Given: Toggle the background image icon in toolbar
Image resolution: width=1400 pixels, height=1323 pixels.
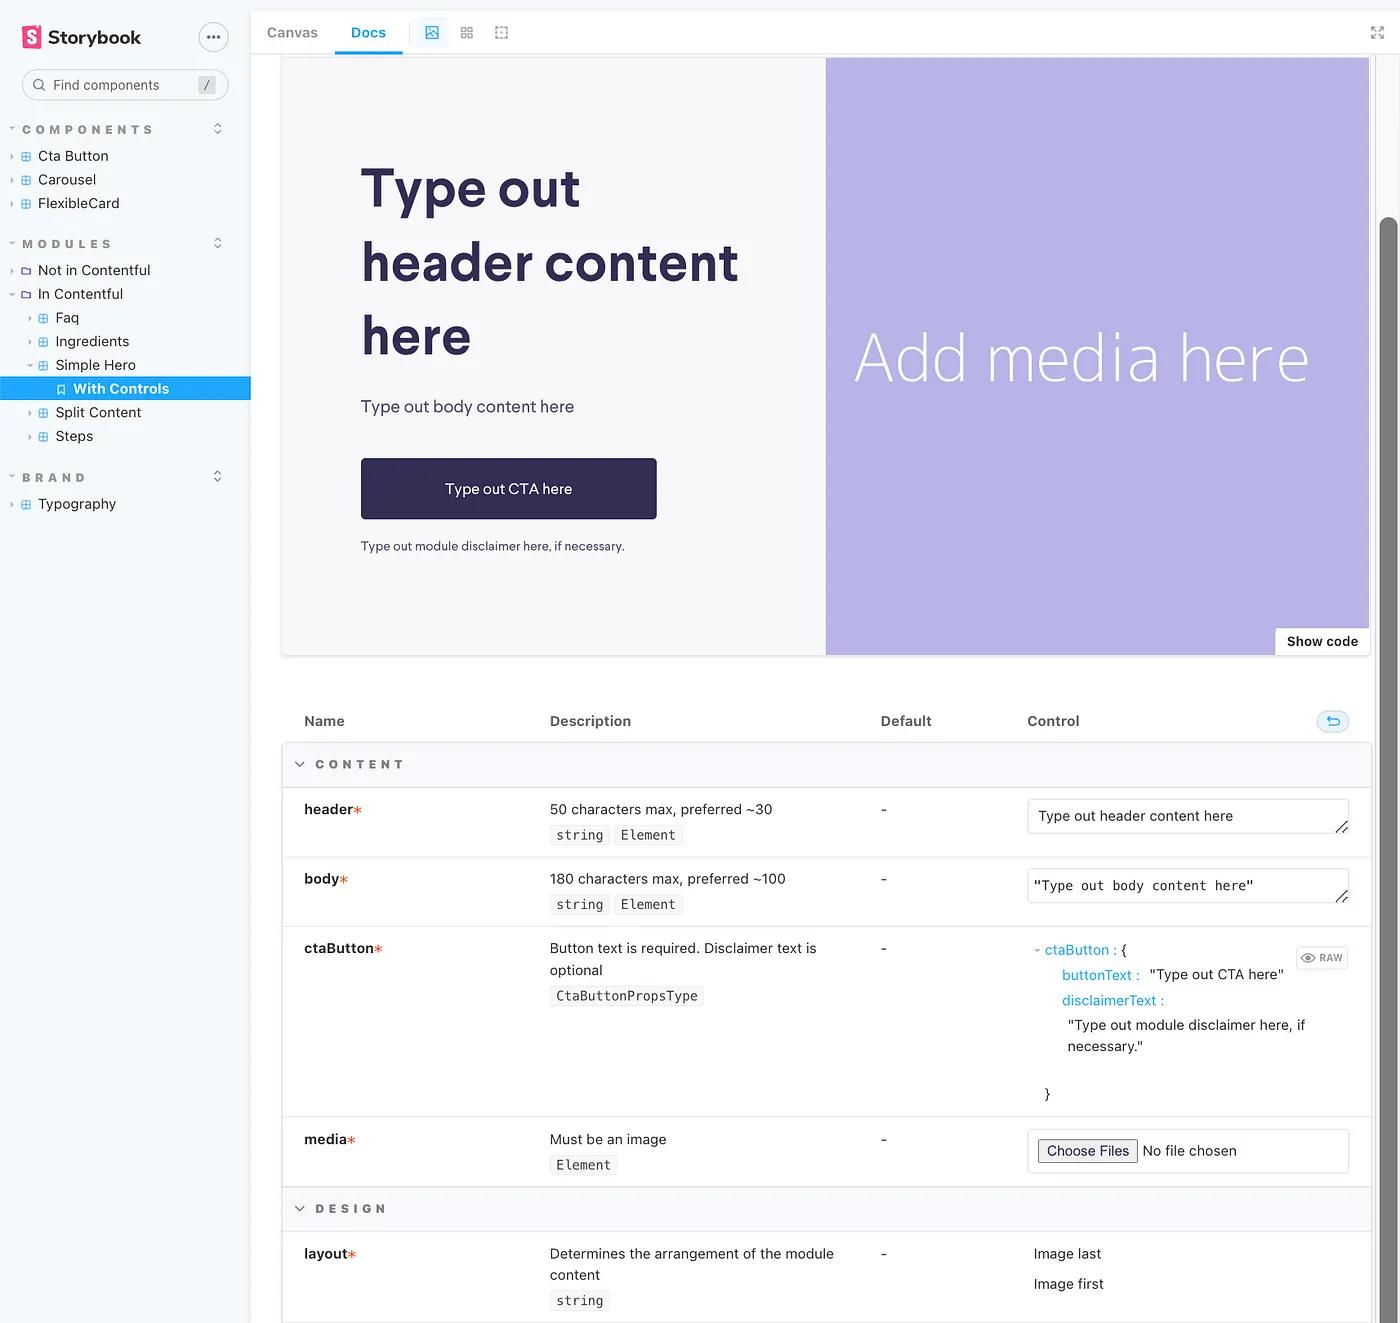Looking at the screenshot, I should click(x=432, y=32).
